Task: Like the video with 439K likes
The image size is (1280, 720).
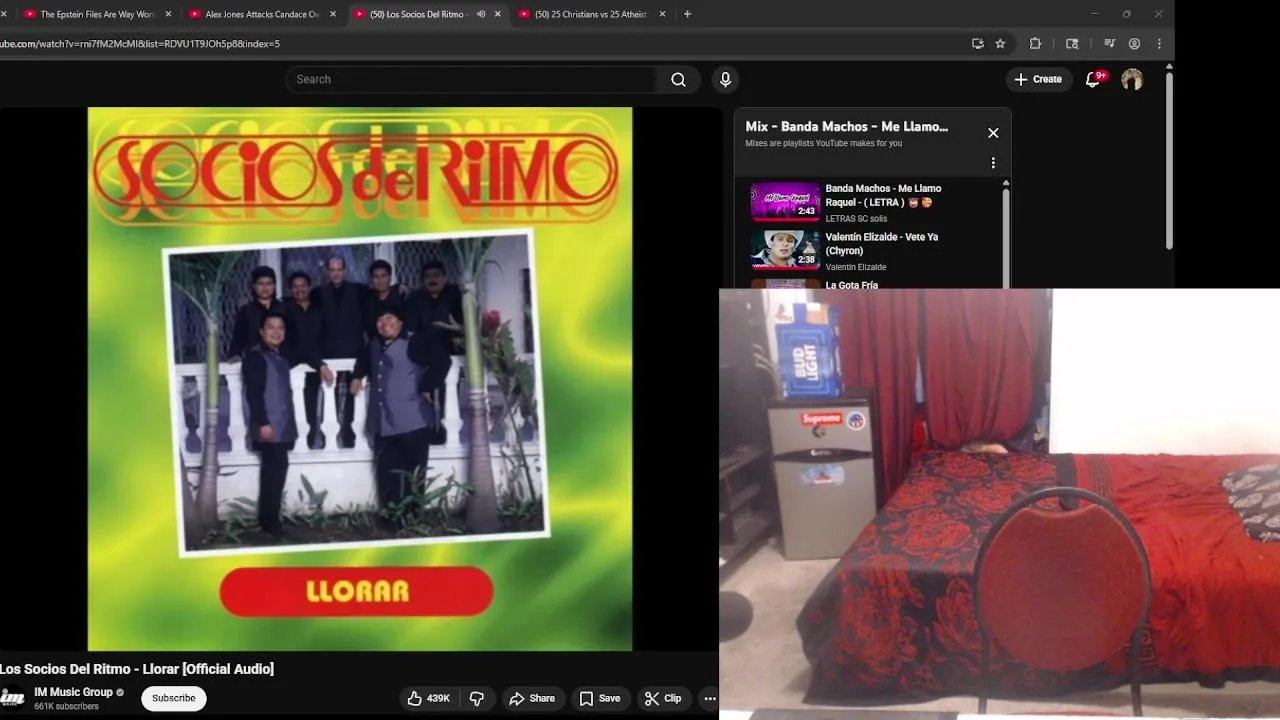Action: [x=428, y=698]
